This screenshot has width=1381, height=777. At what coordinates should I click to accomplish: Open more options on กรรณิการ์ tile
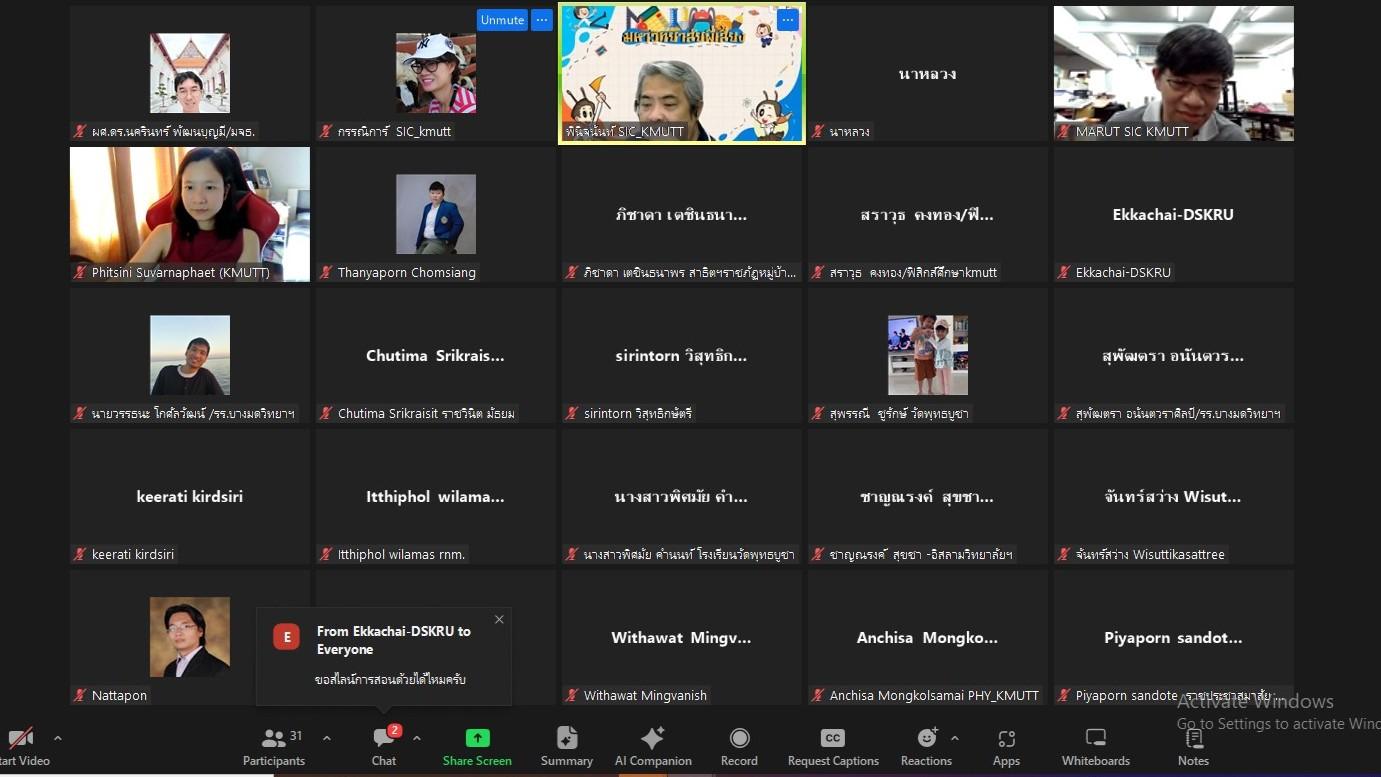click(541, 20)
